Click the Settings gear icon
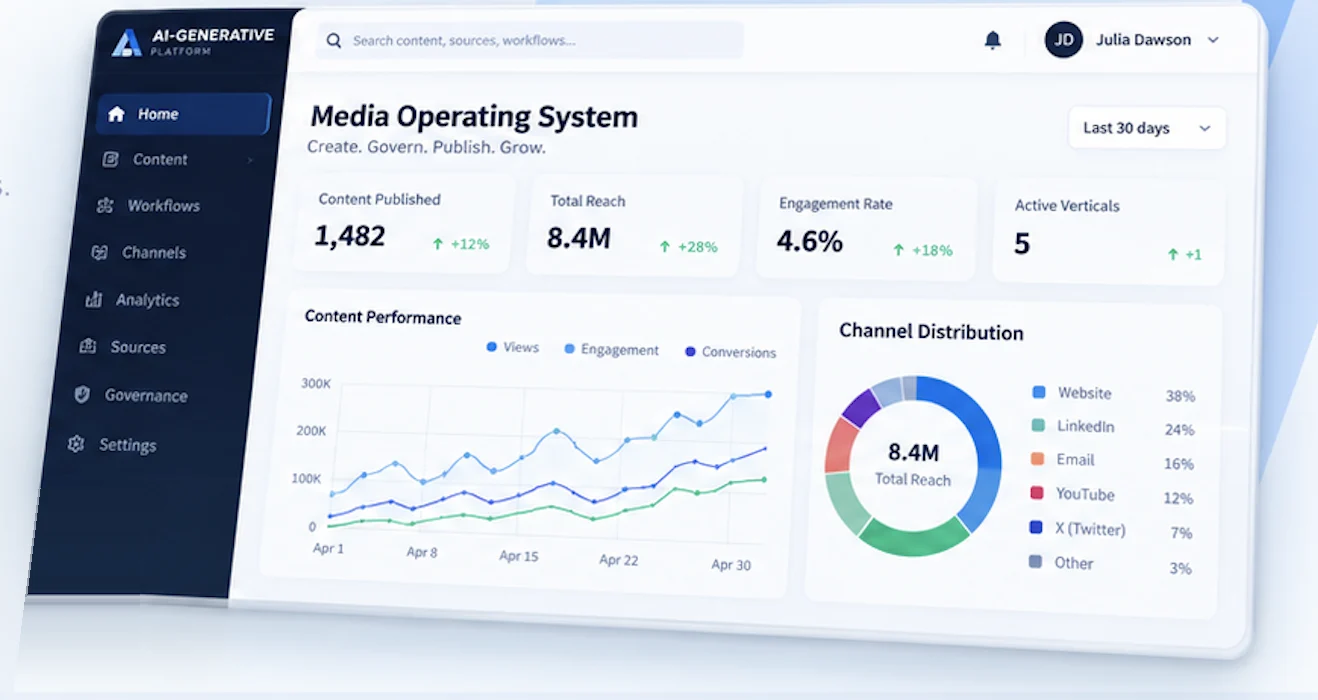1318x700 pixels. pyautogui.click(x=76, y=444)
